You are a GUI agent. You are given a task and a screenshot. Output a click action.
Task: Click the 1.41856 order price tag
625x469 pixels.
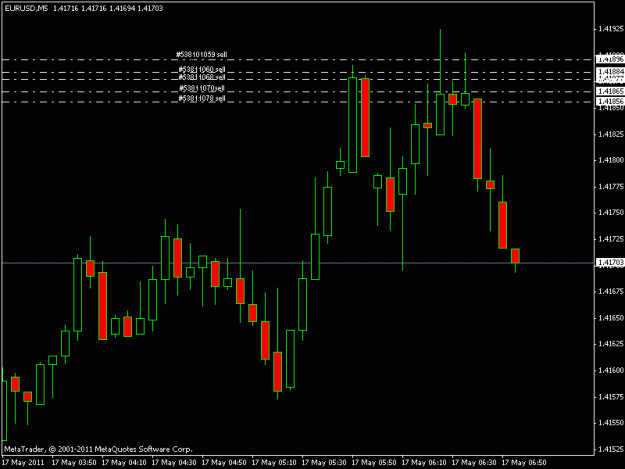pos(610,102)
